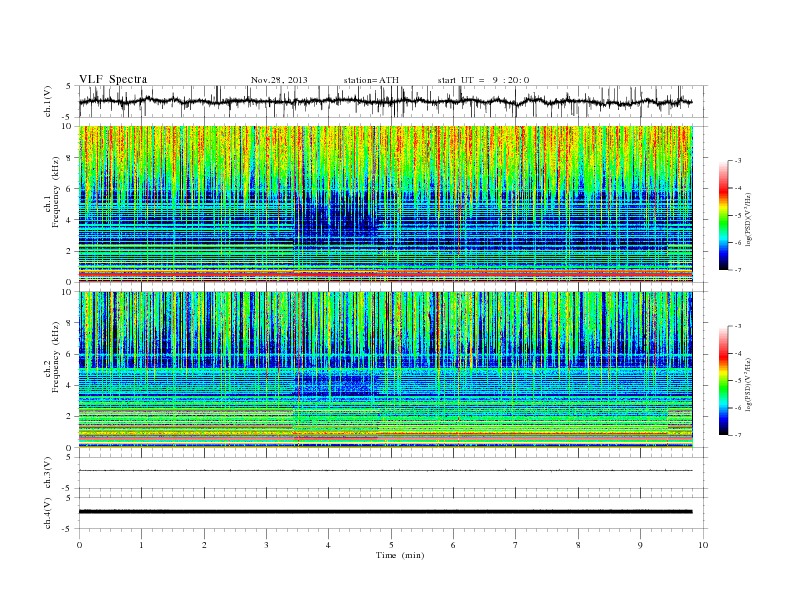Click the "6" kHz tick of ch.2 spectrogram
This screenshot has width=792, height=612.
pos(69,354)
